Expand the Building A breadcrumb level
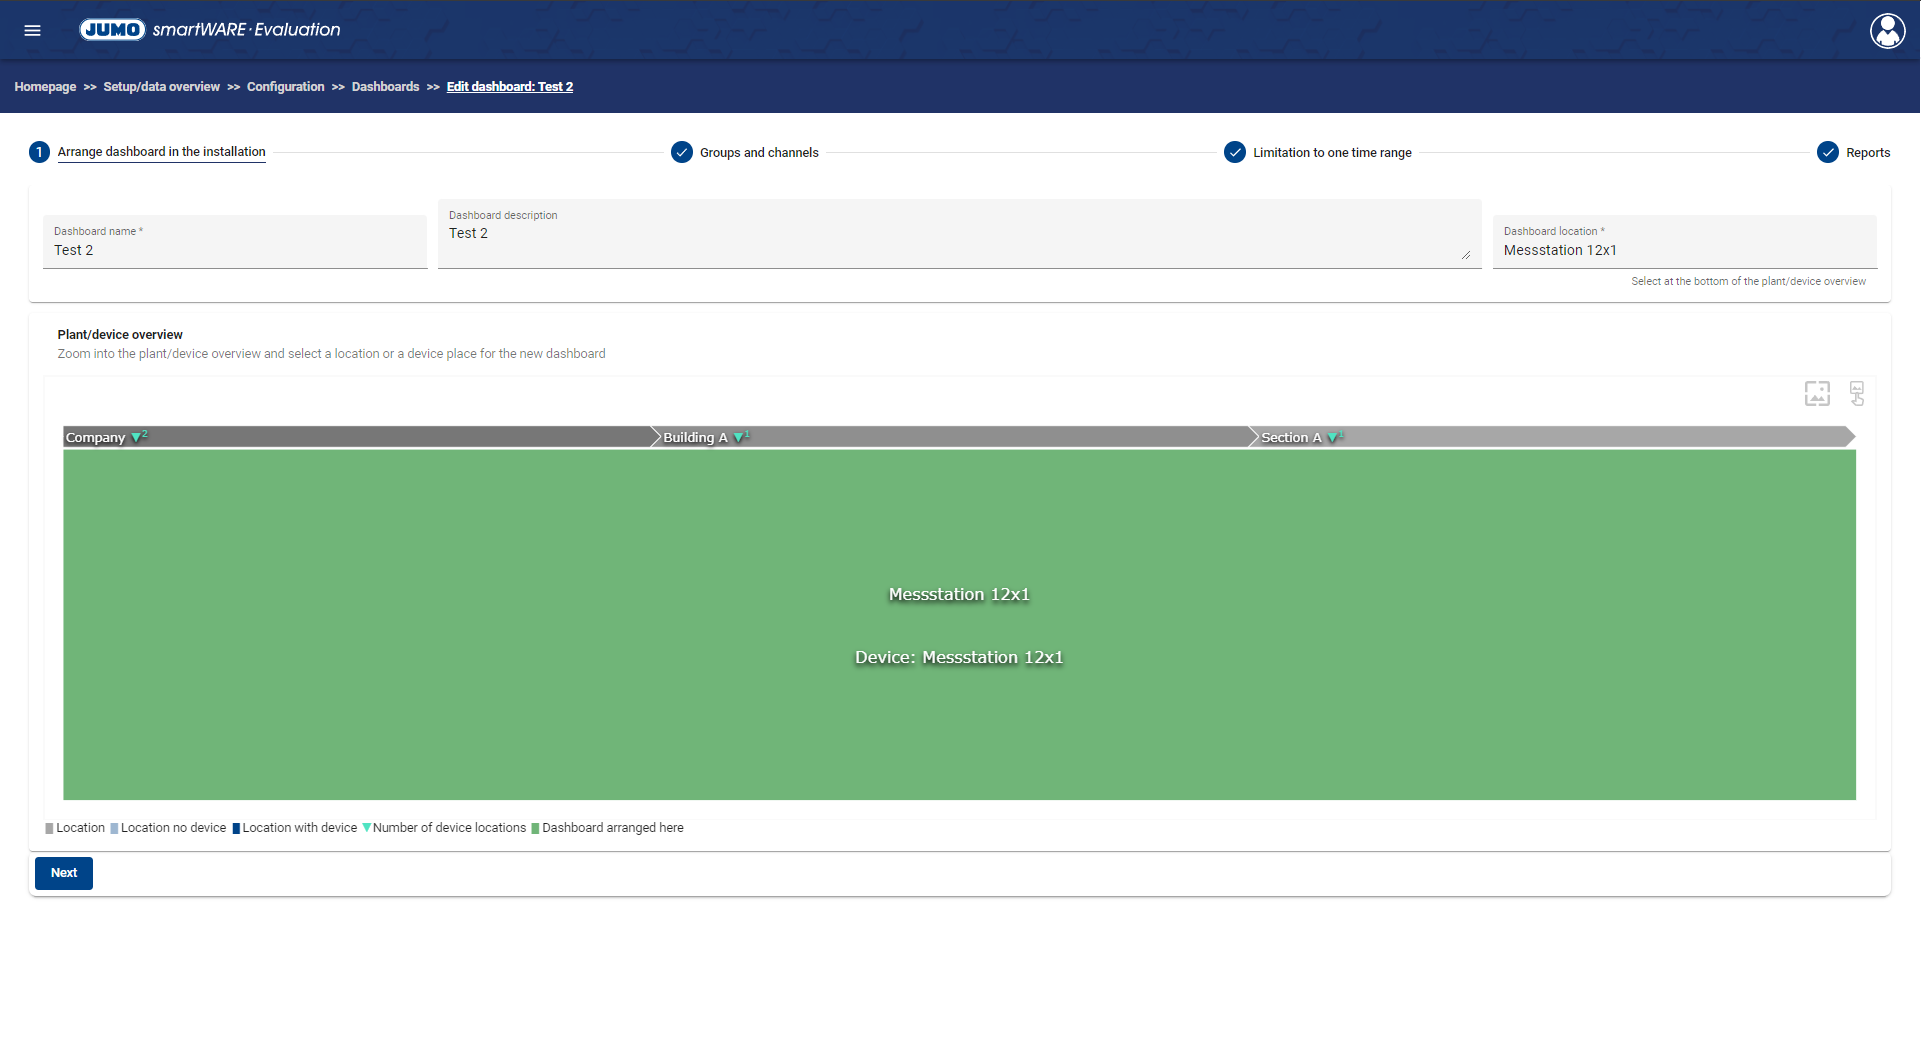Image resolution: width=1921 pixels, height=1052 pixels. [x=695, y=437]
